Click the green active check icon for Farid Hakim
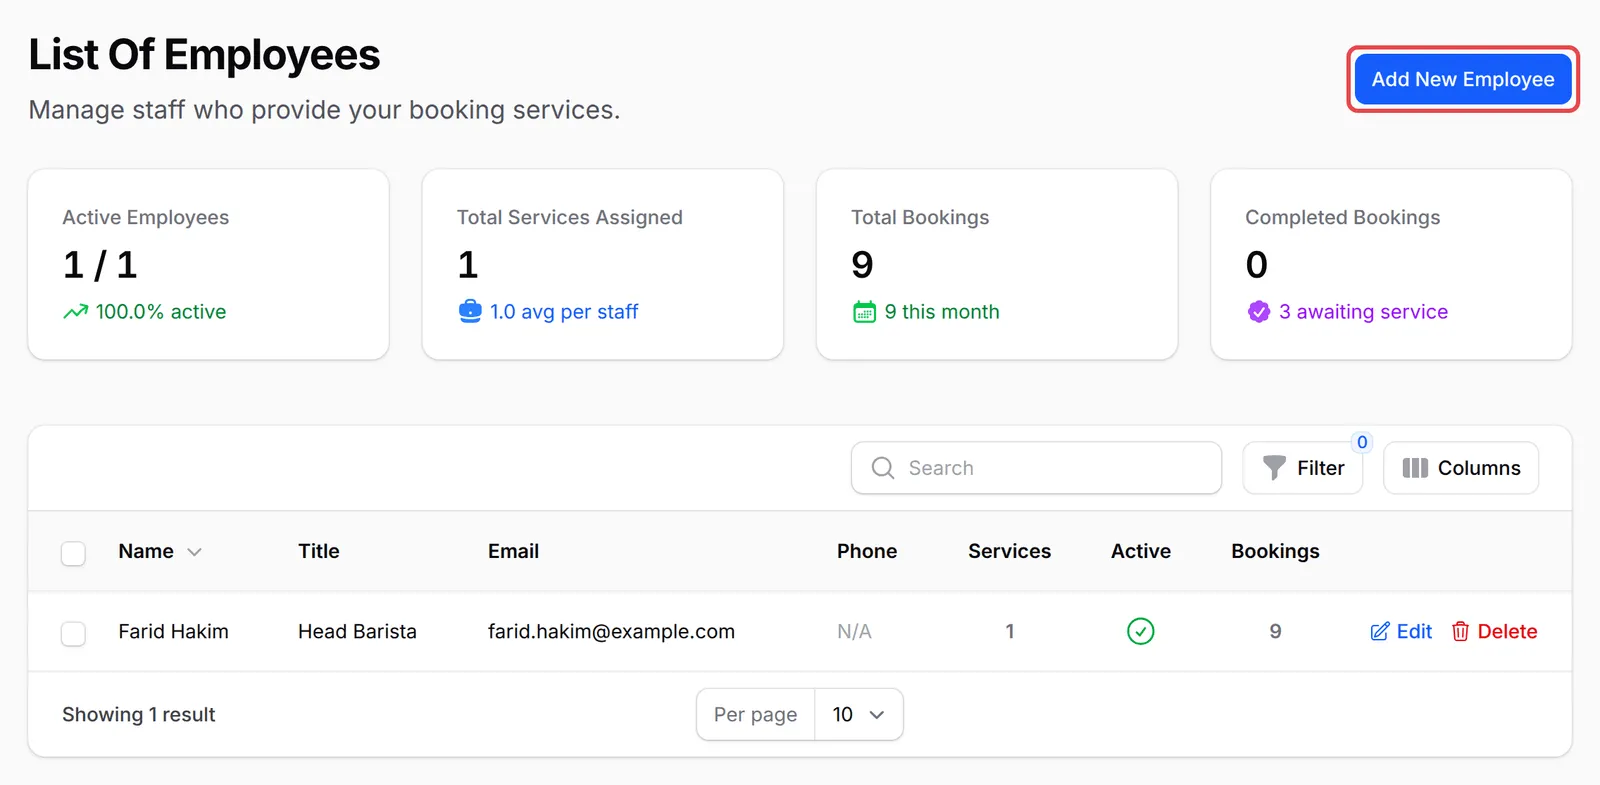This screenshot has height=785, width=1600. point(1141,631)
